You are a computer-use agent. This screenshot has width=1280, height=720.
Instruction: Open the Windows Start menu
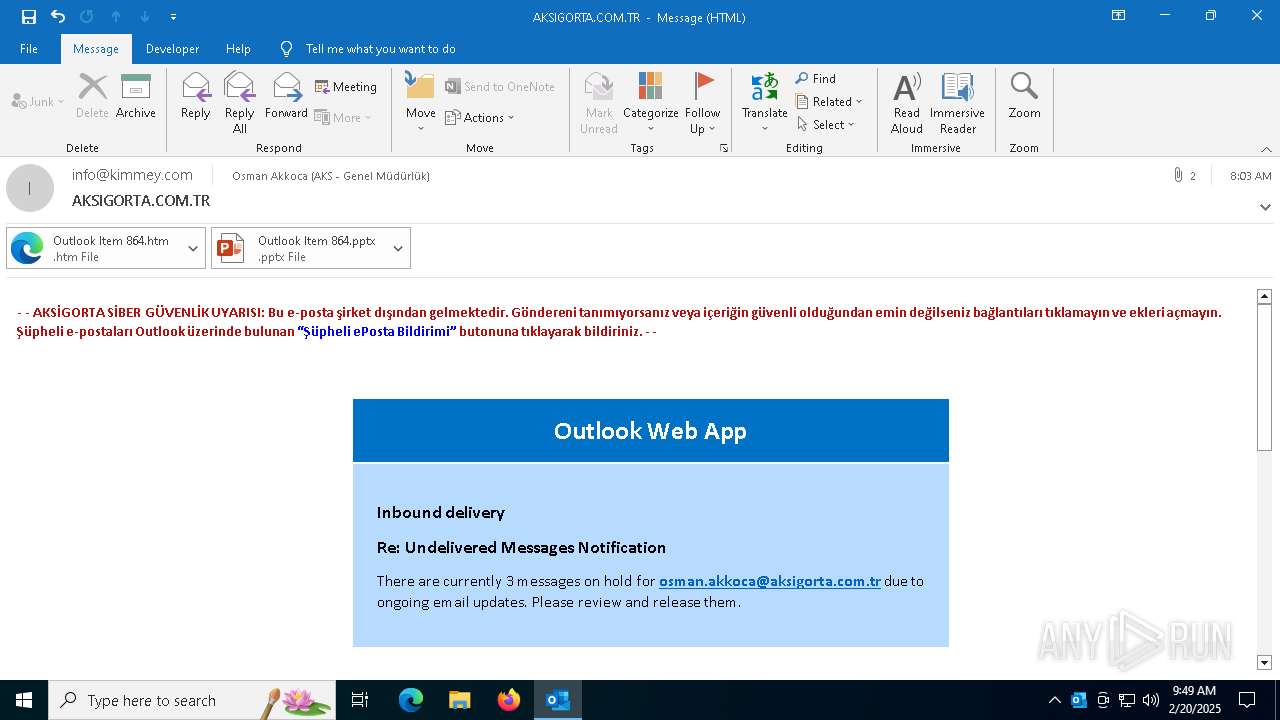24,700
